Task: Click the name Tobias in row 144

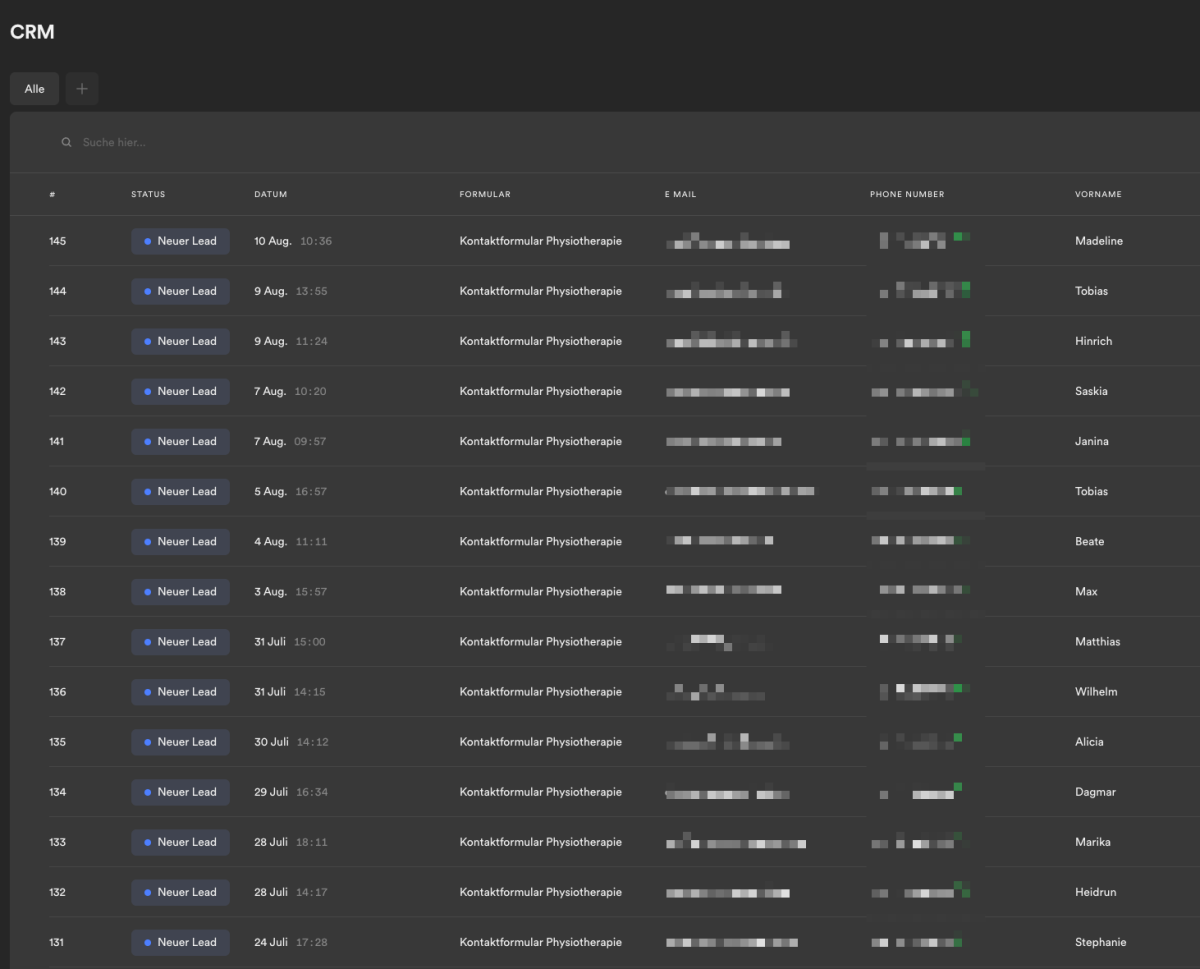Action: coord(1091,291)
